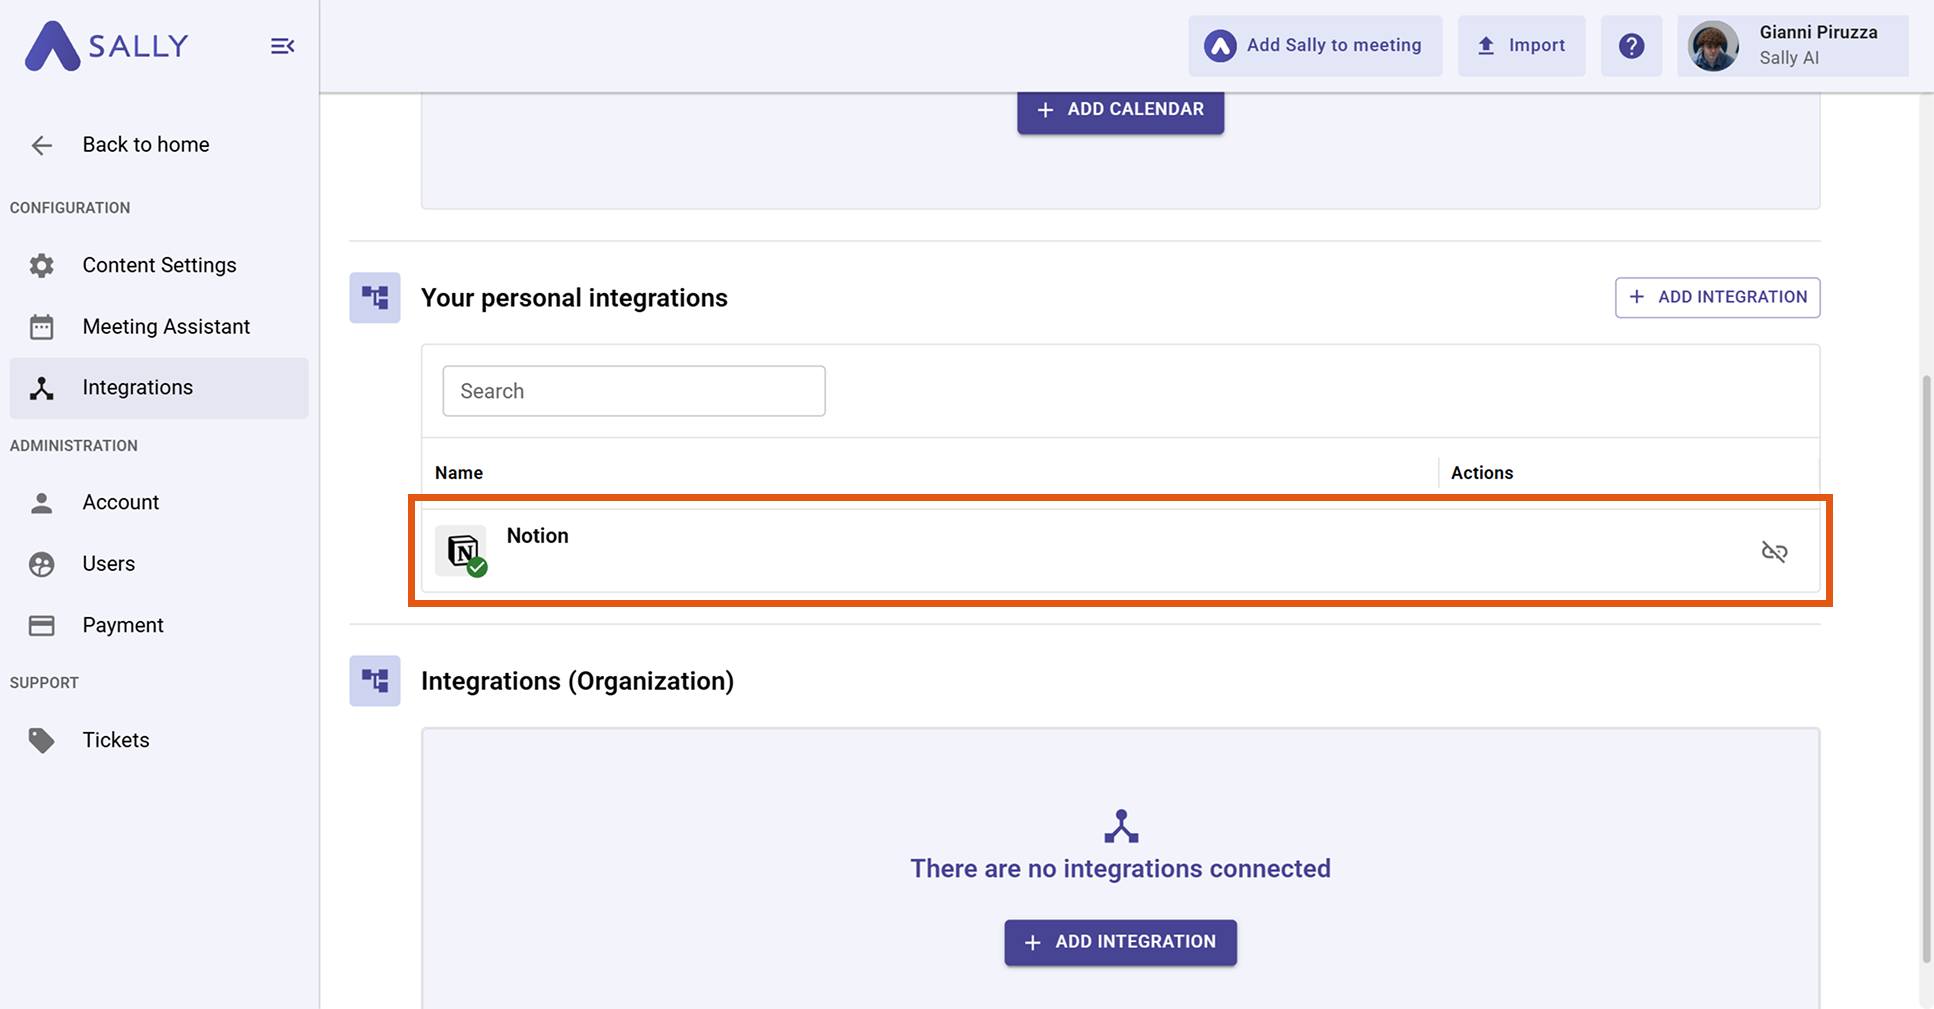The width and height of the screenshot is (1934, 1009).
Task: Click Add Integration under Organization
Action: coord(1120,942)
